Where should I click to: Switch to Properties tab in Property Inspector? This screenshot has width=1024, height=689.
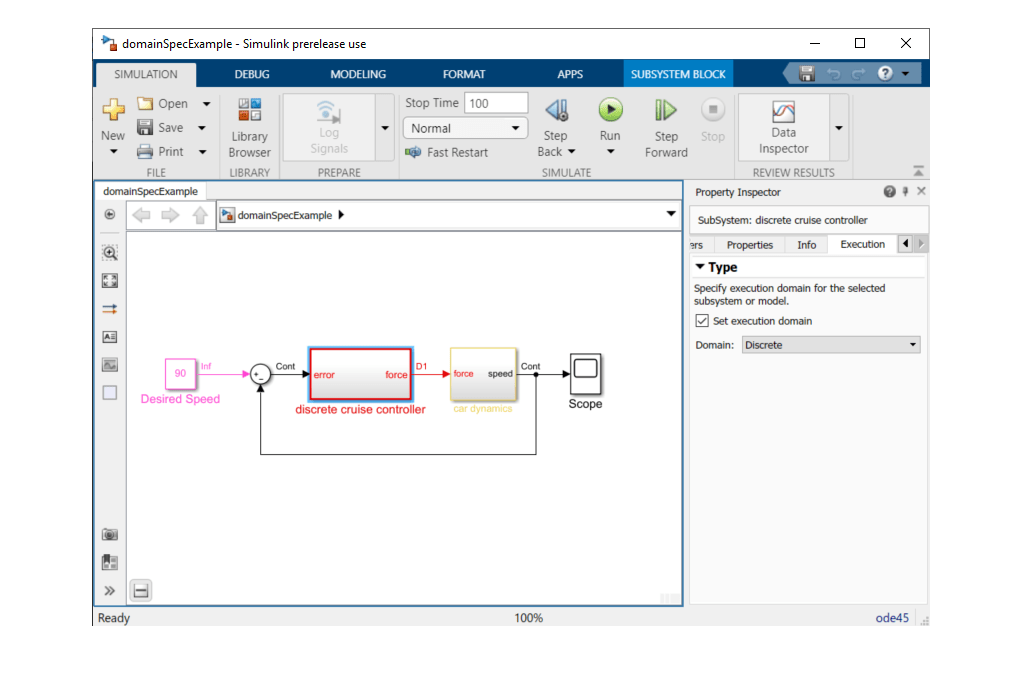(x=750, y=245)
